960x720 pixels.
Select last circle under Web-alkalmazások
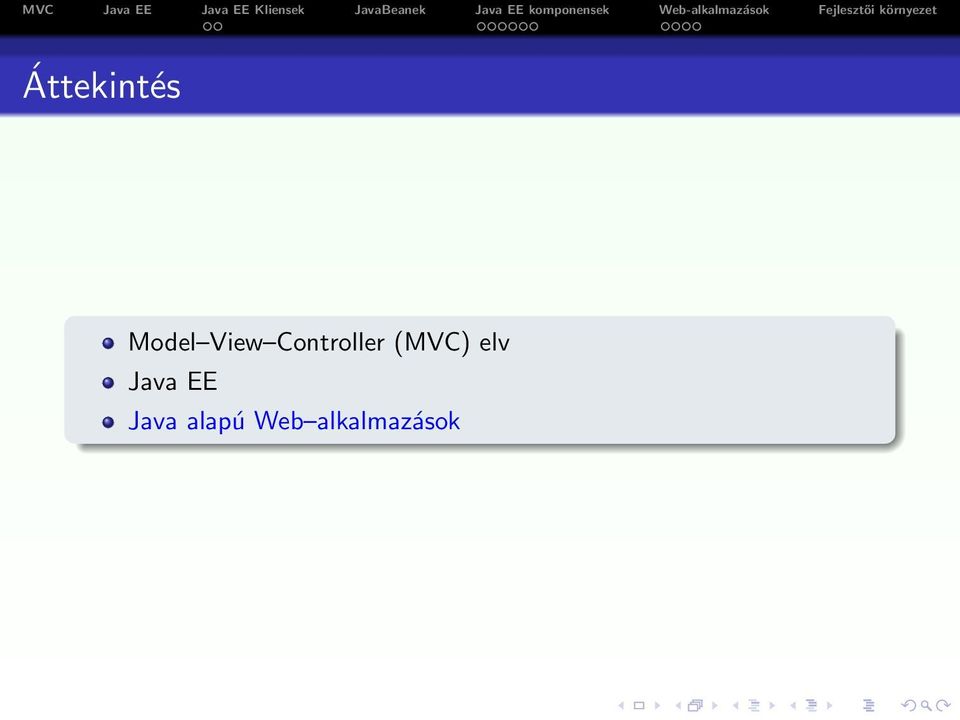(697, 26)
